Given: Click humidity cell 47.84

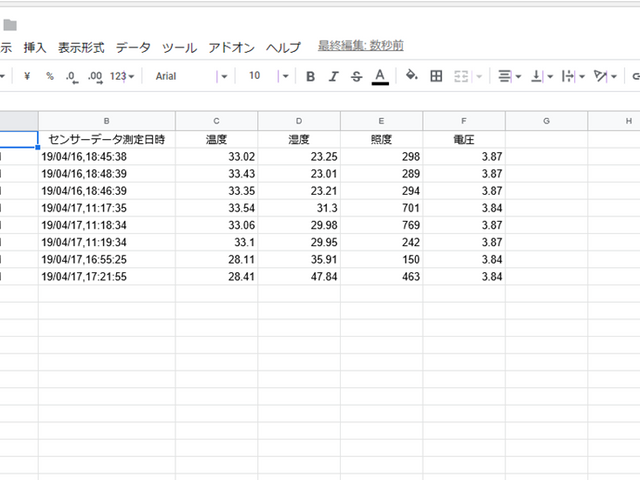Looking at the screenshot, I should coord(299,277).
